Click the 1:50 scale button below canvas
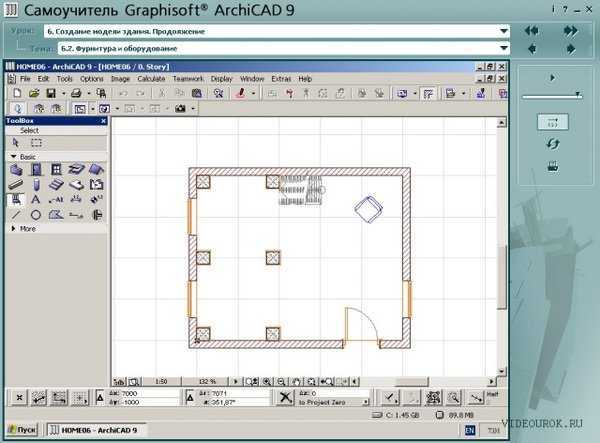The width and height of the screenshot is (600, 443). [x=161, y=381]
